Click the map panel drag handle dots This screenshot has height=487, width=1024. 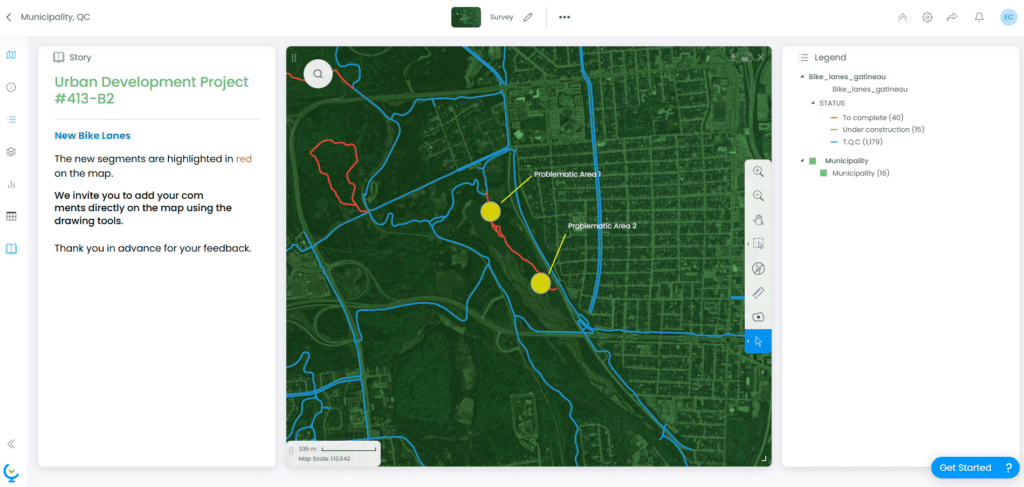294,57
